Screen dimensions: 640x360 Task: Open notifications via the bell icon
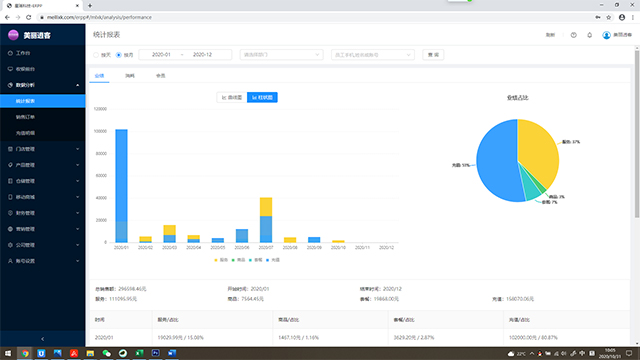tap(589, 35)
